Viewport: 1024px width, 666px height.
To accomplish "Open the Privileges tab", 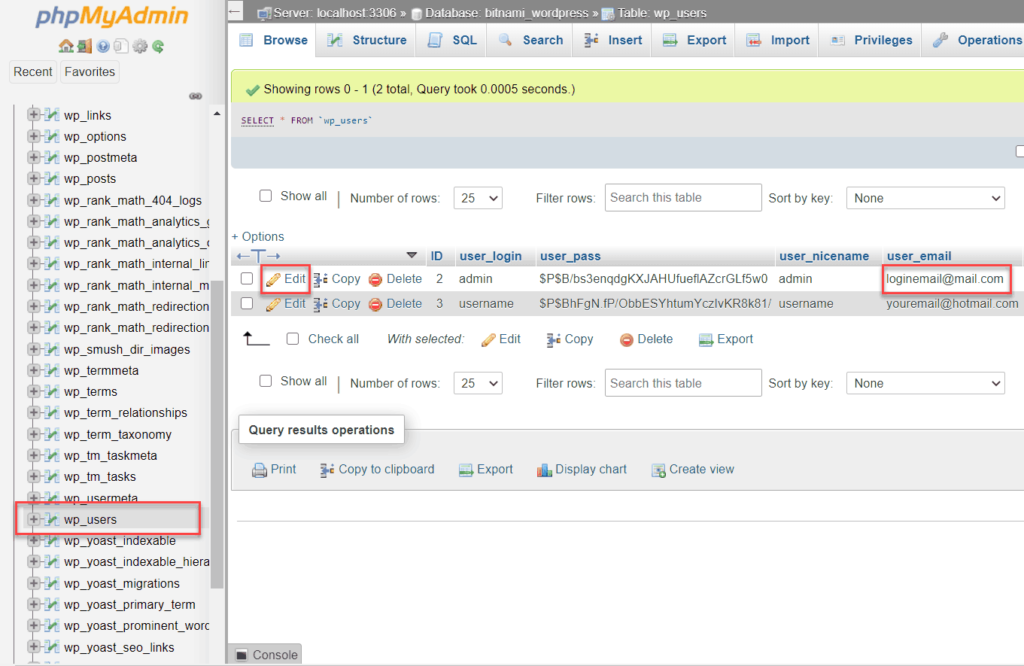I will (885, 40).
